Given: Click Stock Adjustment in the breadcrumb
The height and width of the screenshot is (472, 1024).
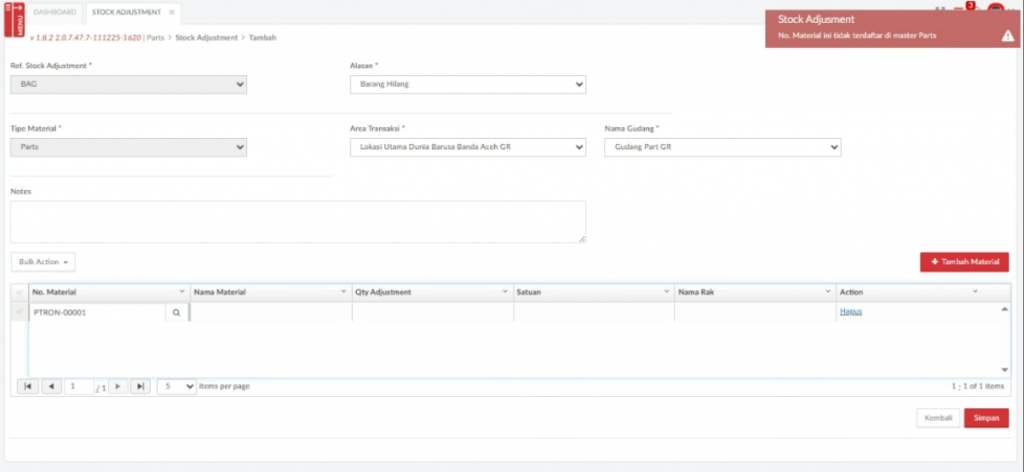Looking at the screenshot, I should pyautogui.click(x=205, y=37).
